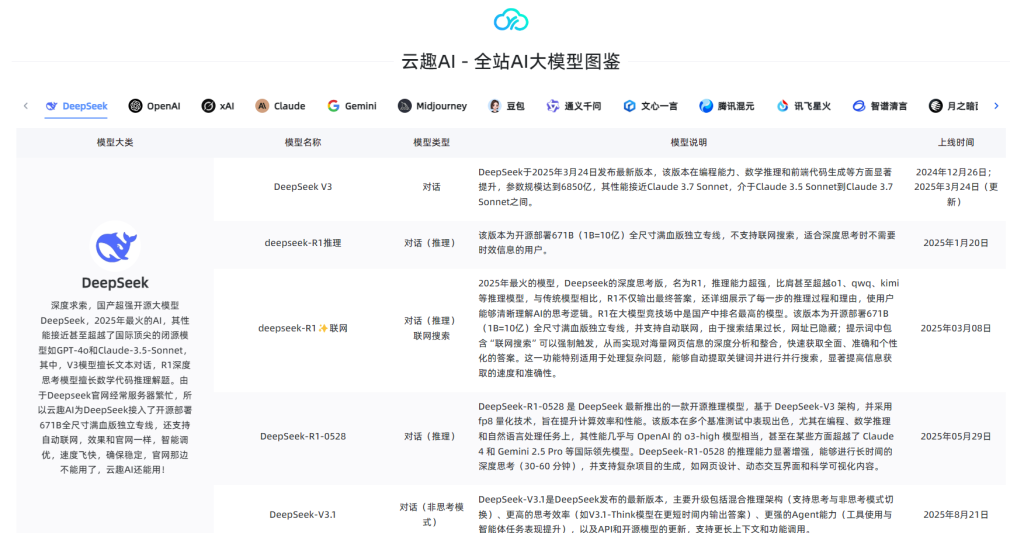Click the 文心一言 logo icon
The width and height of the screenshot is (1024, 533).
point(629,106)
